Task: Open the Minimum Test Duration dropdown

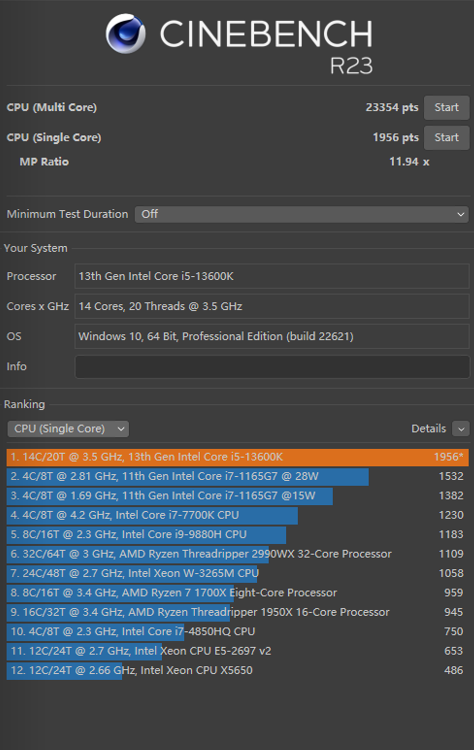Action: [x=301, y=214]
